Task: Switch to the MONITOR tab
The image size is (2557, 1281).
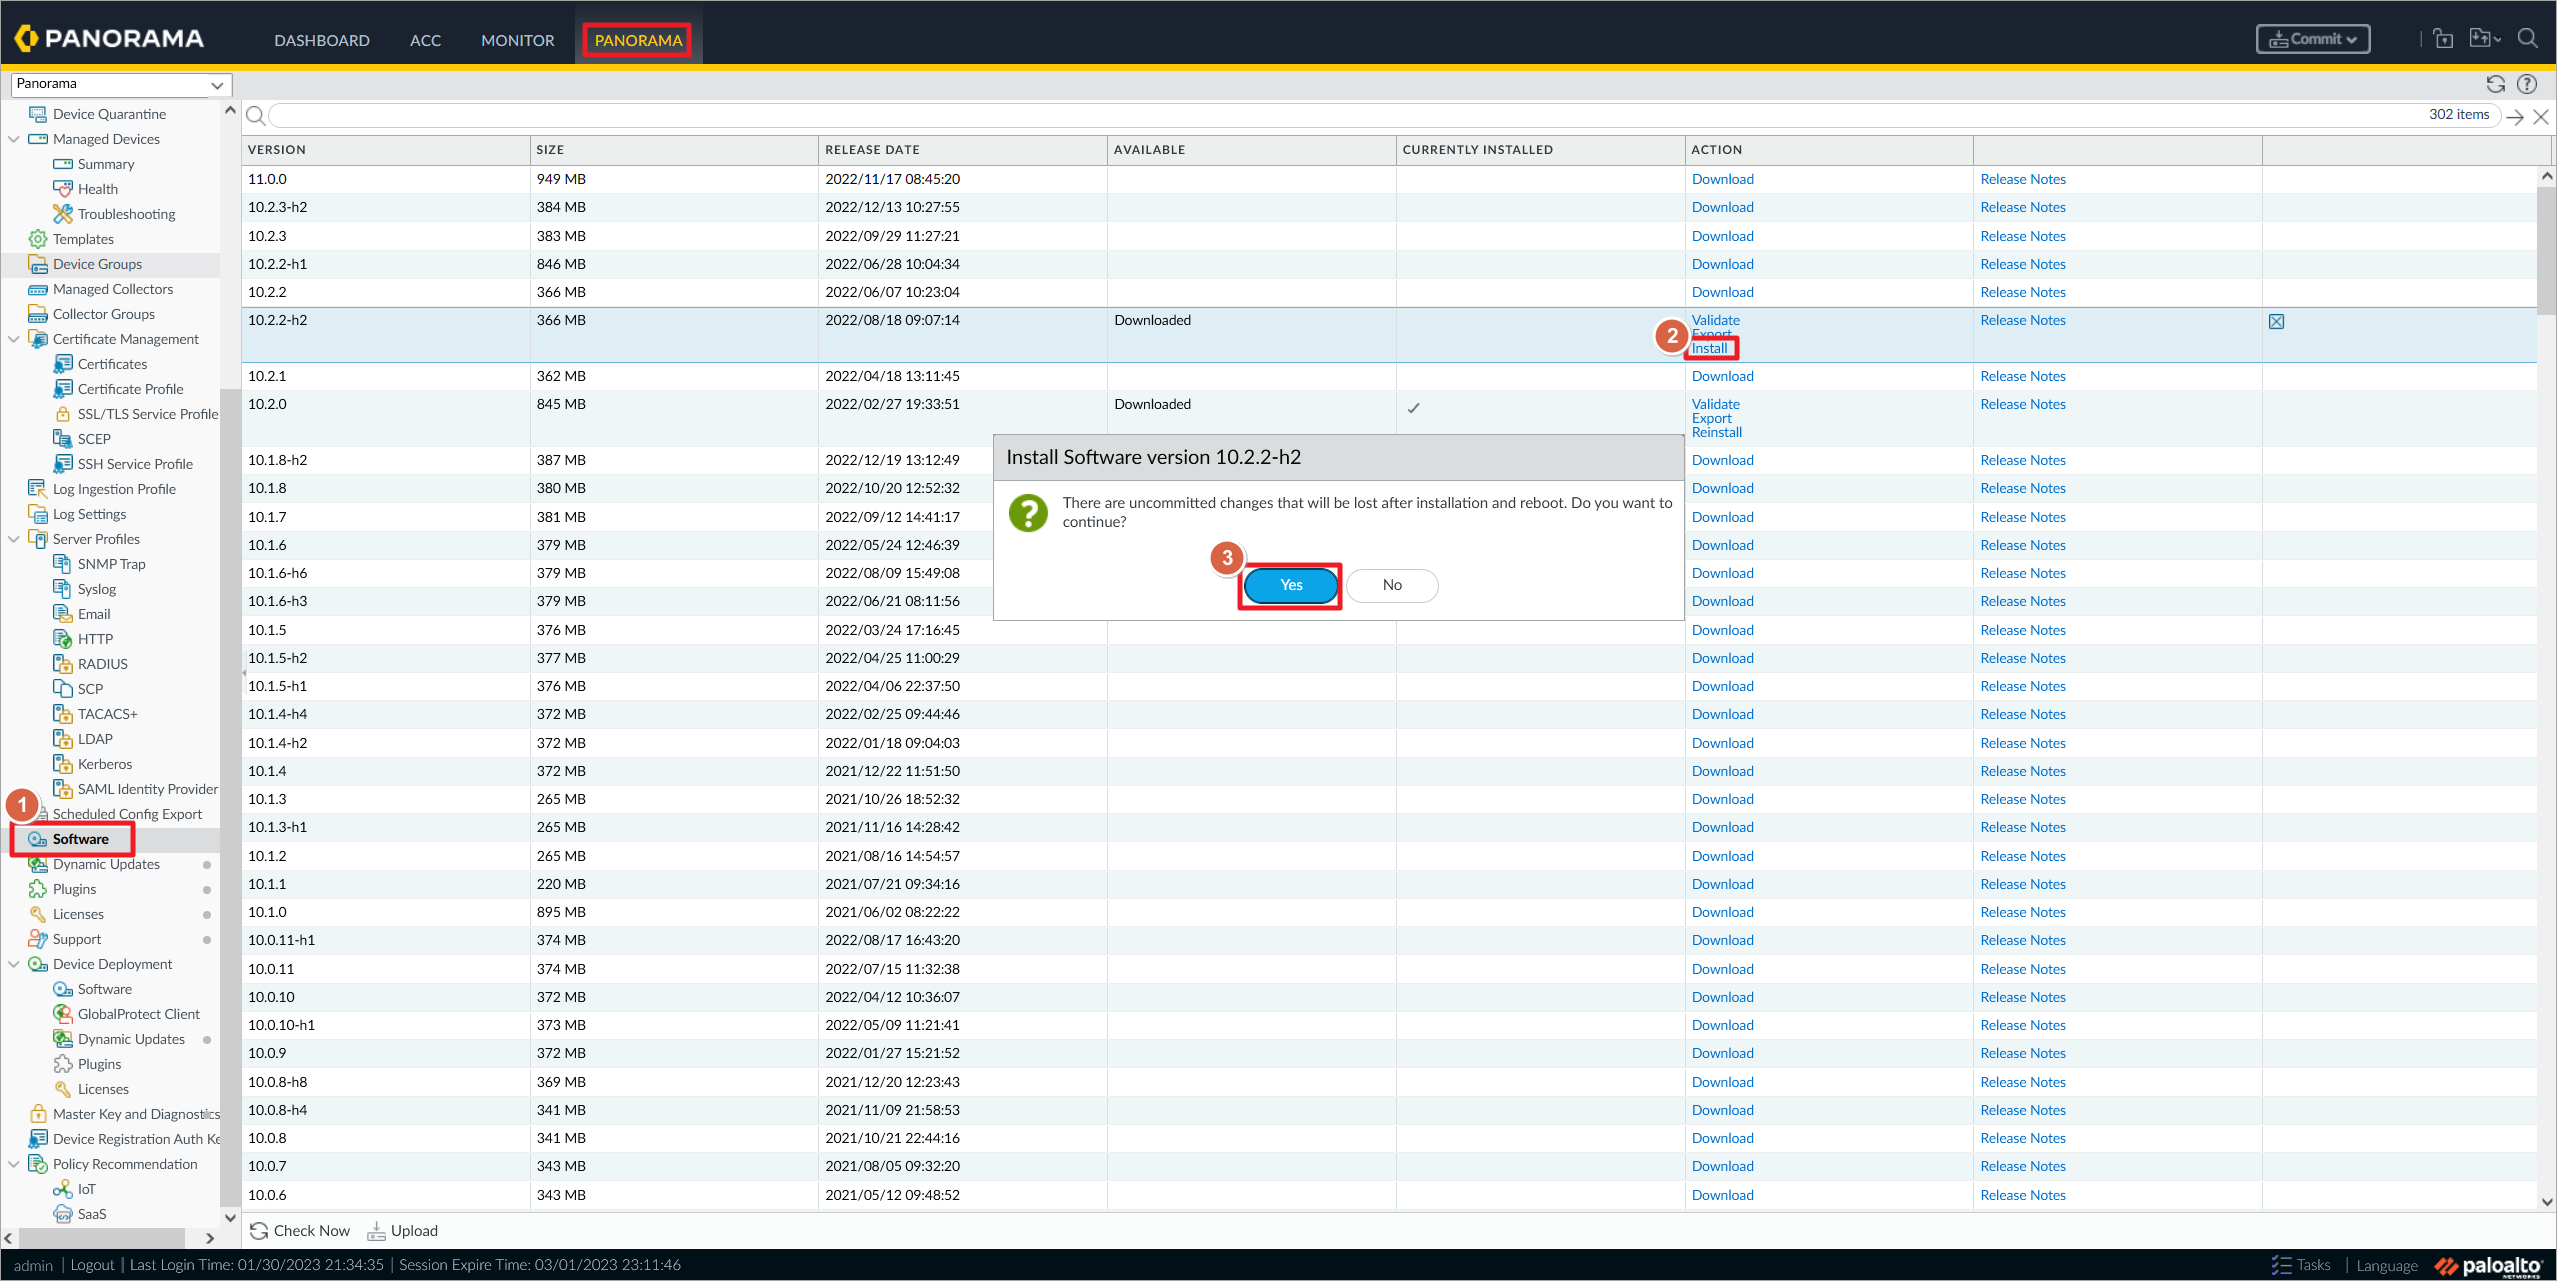Action: (x=517, y=40)
